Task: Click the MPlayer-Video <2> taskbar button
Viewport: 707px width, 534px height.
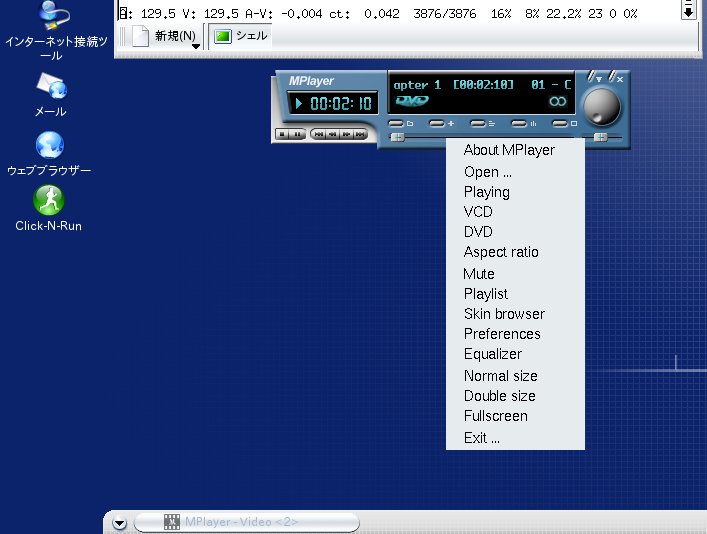Action: click(246, 522)
